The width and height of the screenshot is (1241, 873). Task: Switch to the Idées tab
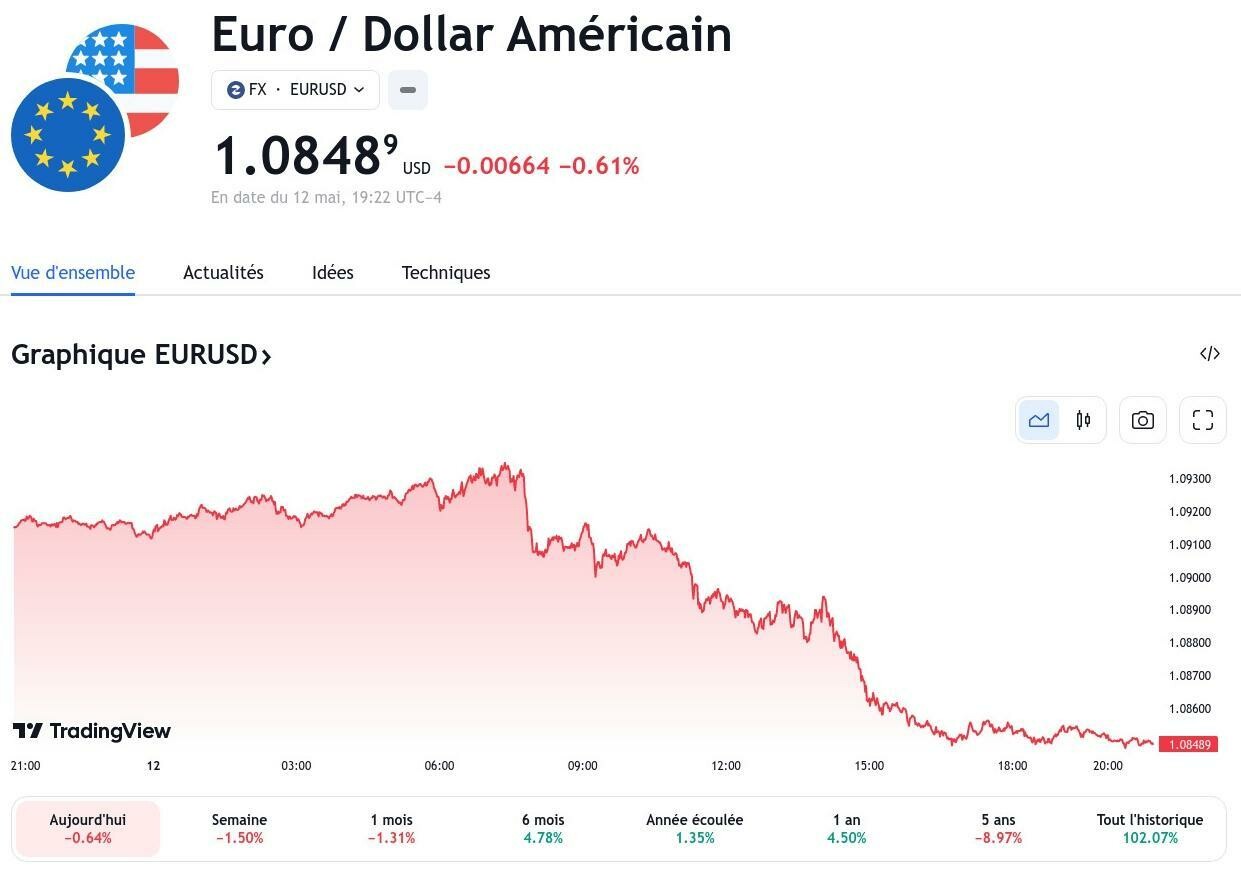(333, 273)
